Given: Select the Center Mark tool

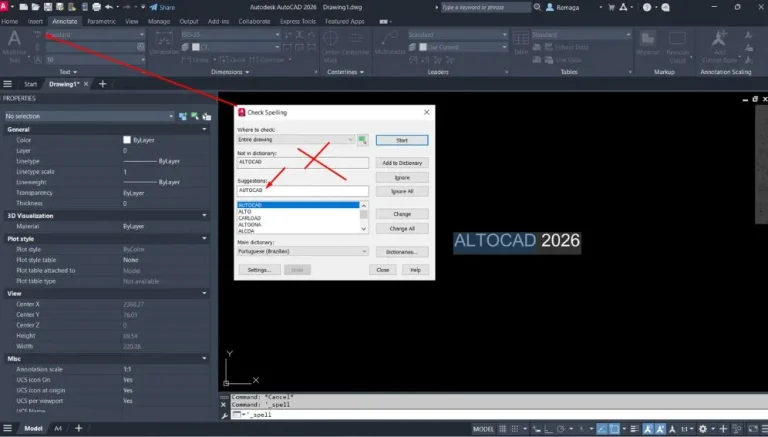Looking at the screenshot, I should click(331, 47).
